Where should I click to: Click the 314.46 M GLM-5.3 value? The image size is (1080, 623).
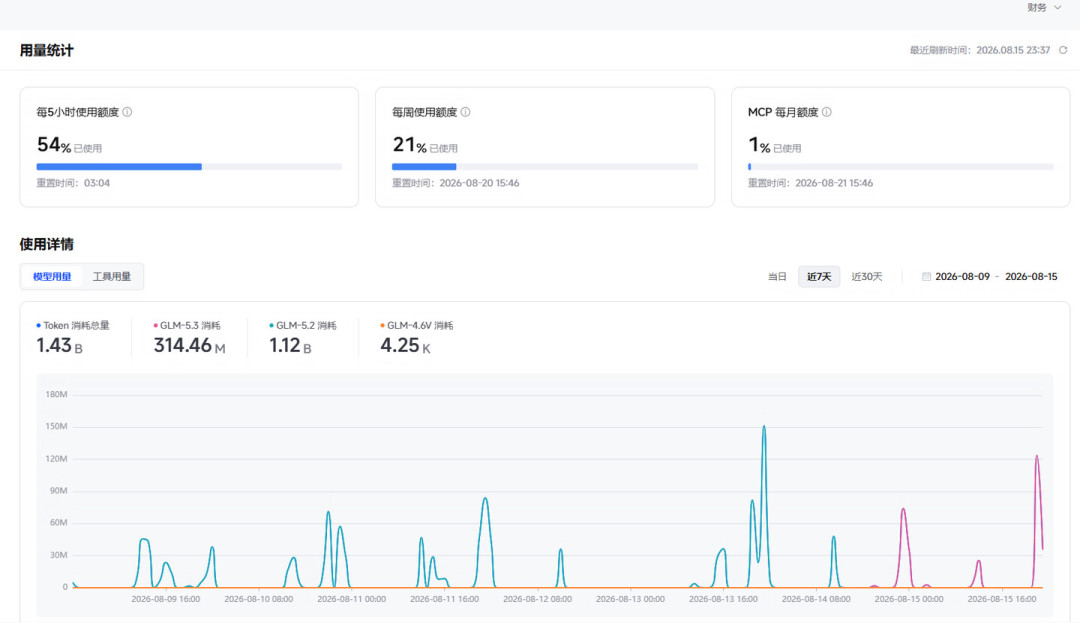pyautogui.click(x=189, y=346)
